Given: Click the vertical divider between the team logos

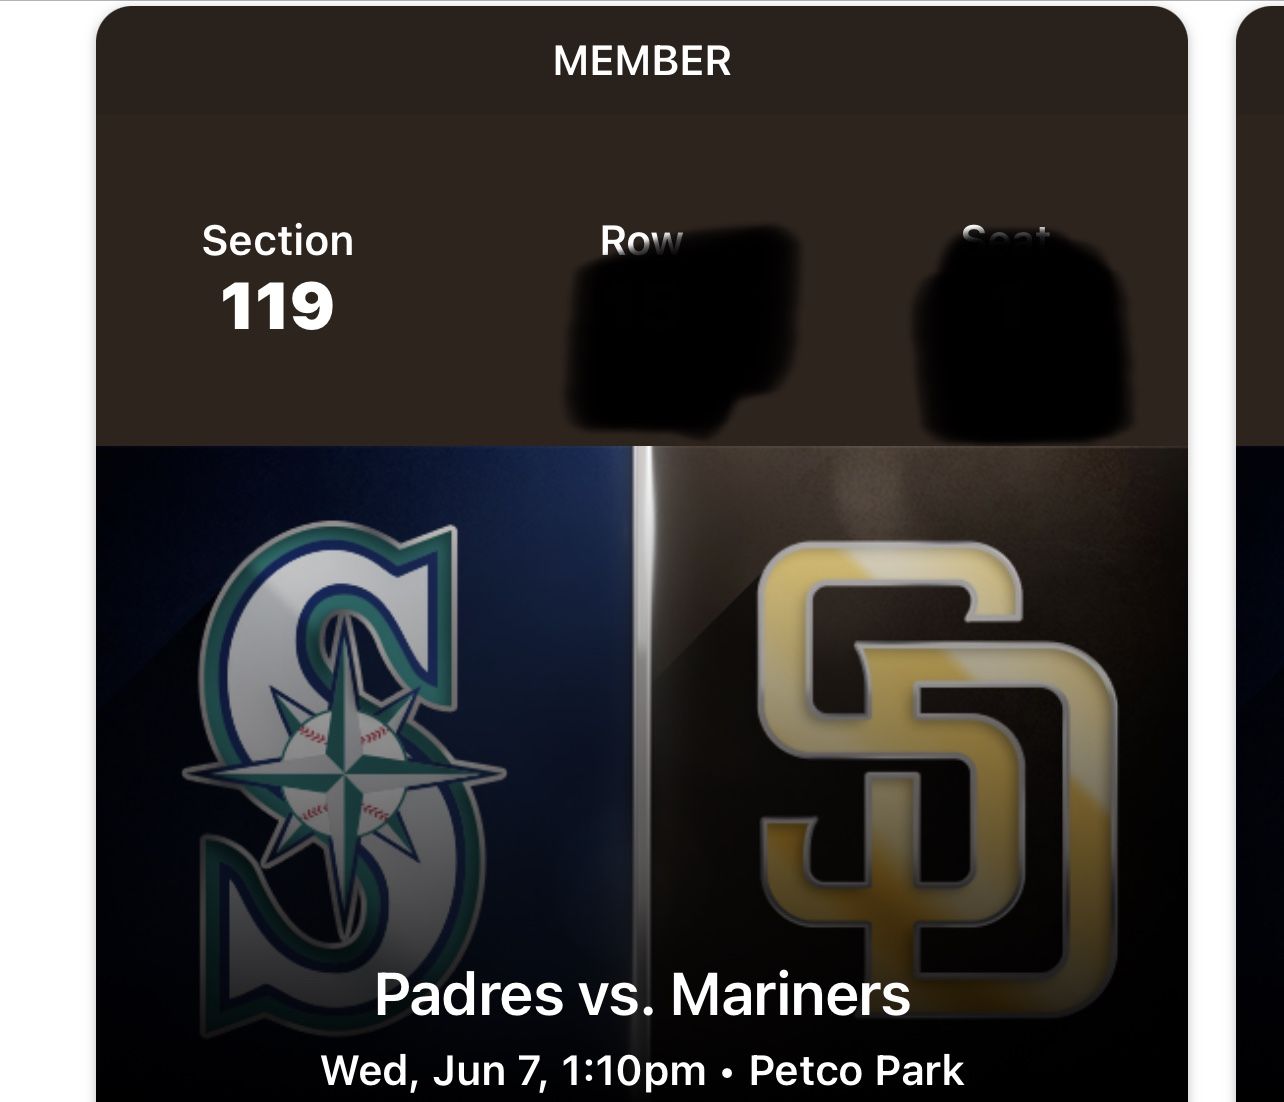Looking at the screenshot, I should tap(642, 700).
